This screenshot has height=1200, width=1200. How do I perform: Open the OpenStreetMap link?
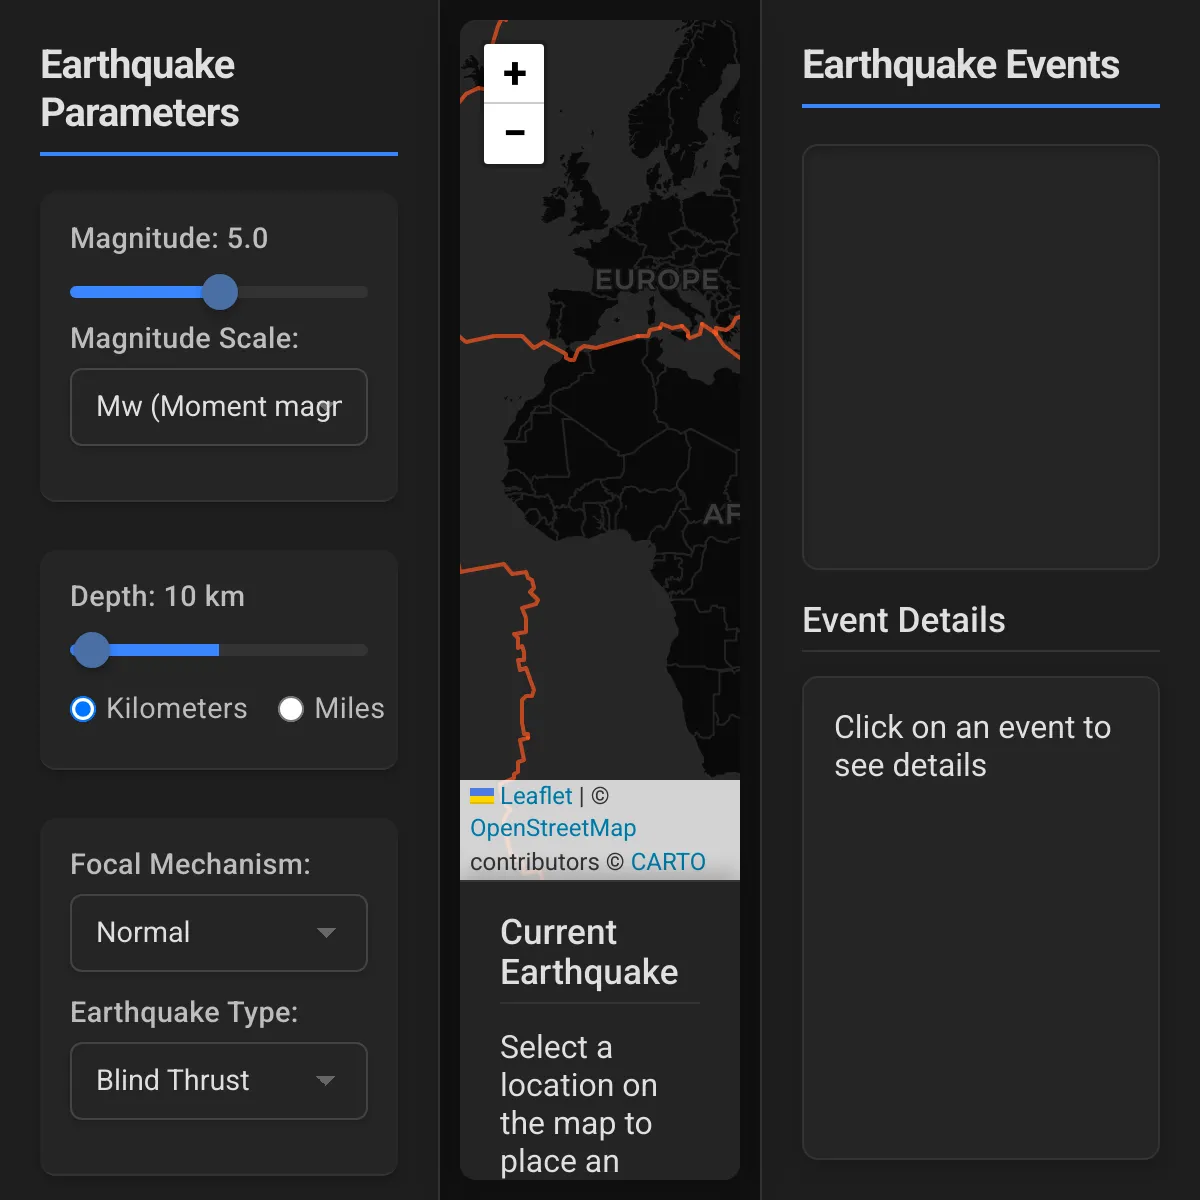pyautogui.click(x=553, y=828)
